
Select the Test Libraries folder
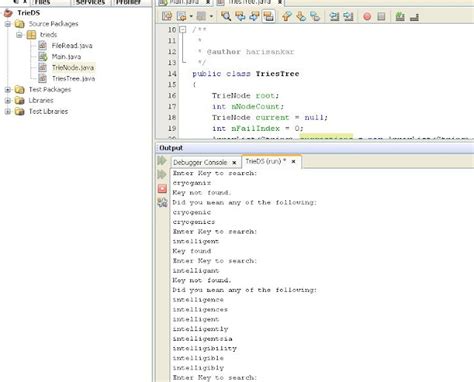click(48, 111)
